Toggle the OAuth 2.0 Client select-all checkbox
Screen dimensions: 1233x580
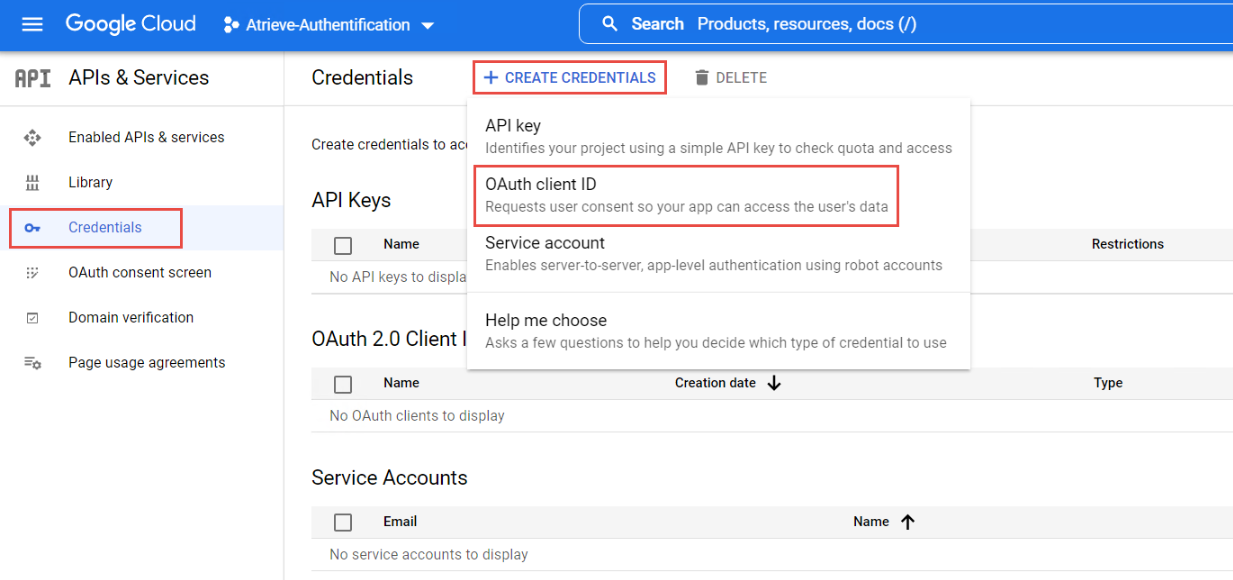(x=343, y=384)
